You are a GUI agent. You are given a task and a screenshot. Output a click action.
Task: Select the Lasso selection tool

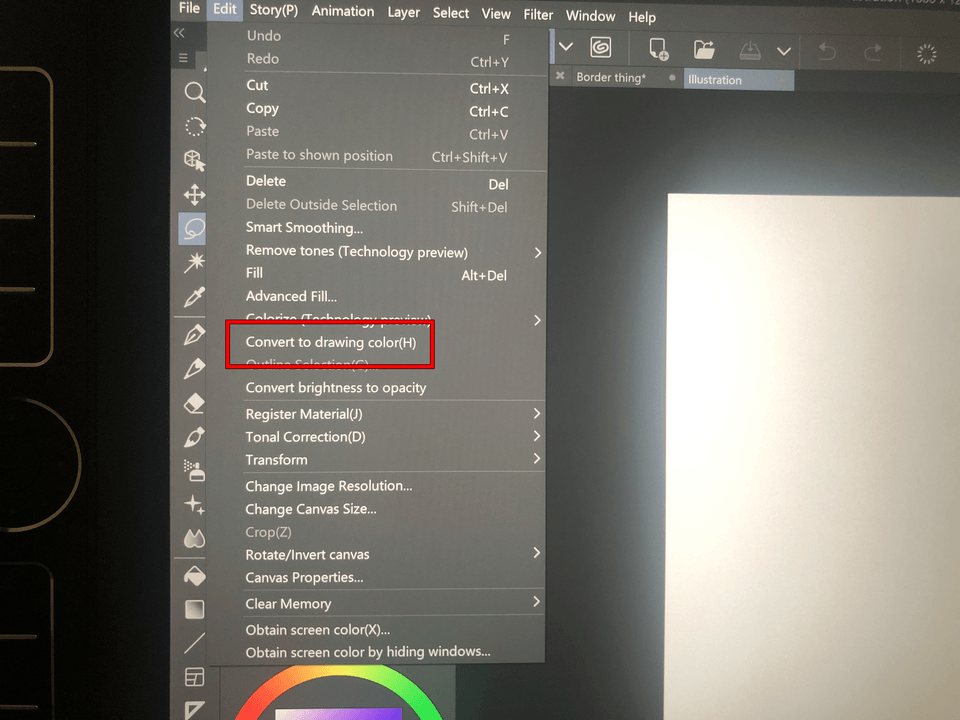193,229
